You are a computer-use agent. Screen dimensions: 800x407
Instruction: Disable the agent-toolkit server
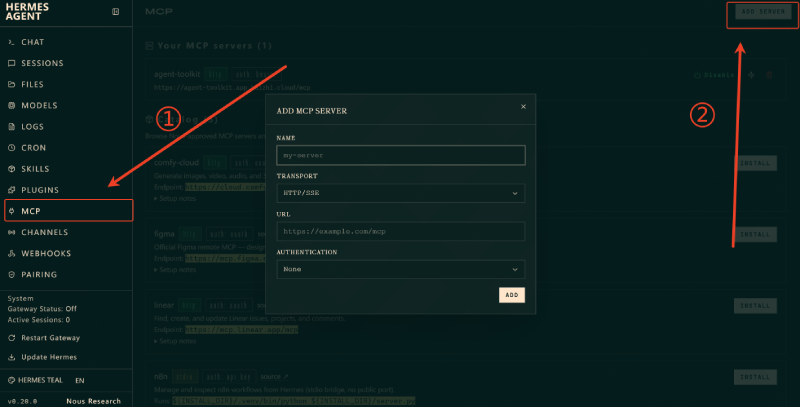coord(714,75)
